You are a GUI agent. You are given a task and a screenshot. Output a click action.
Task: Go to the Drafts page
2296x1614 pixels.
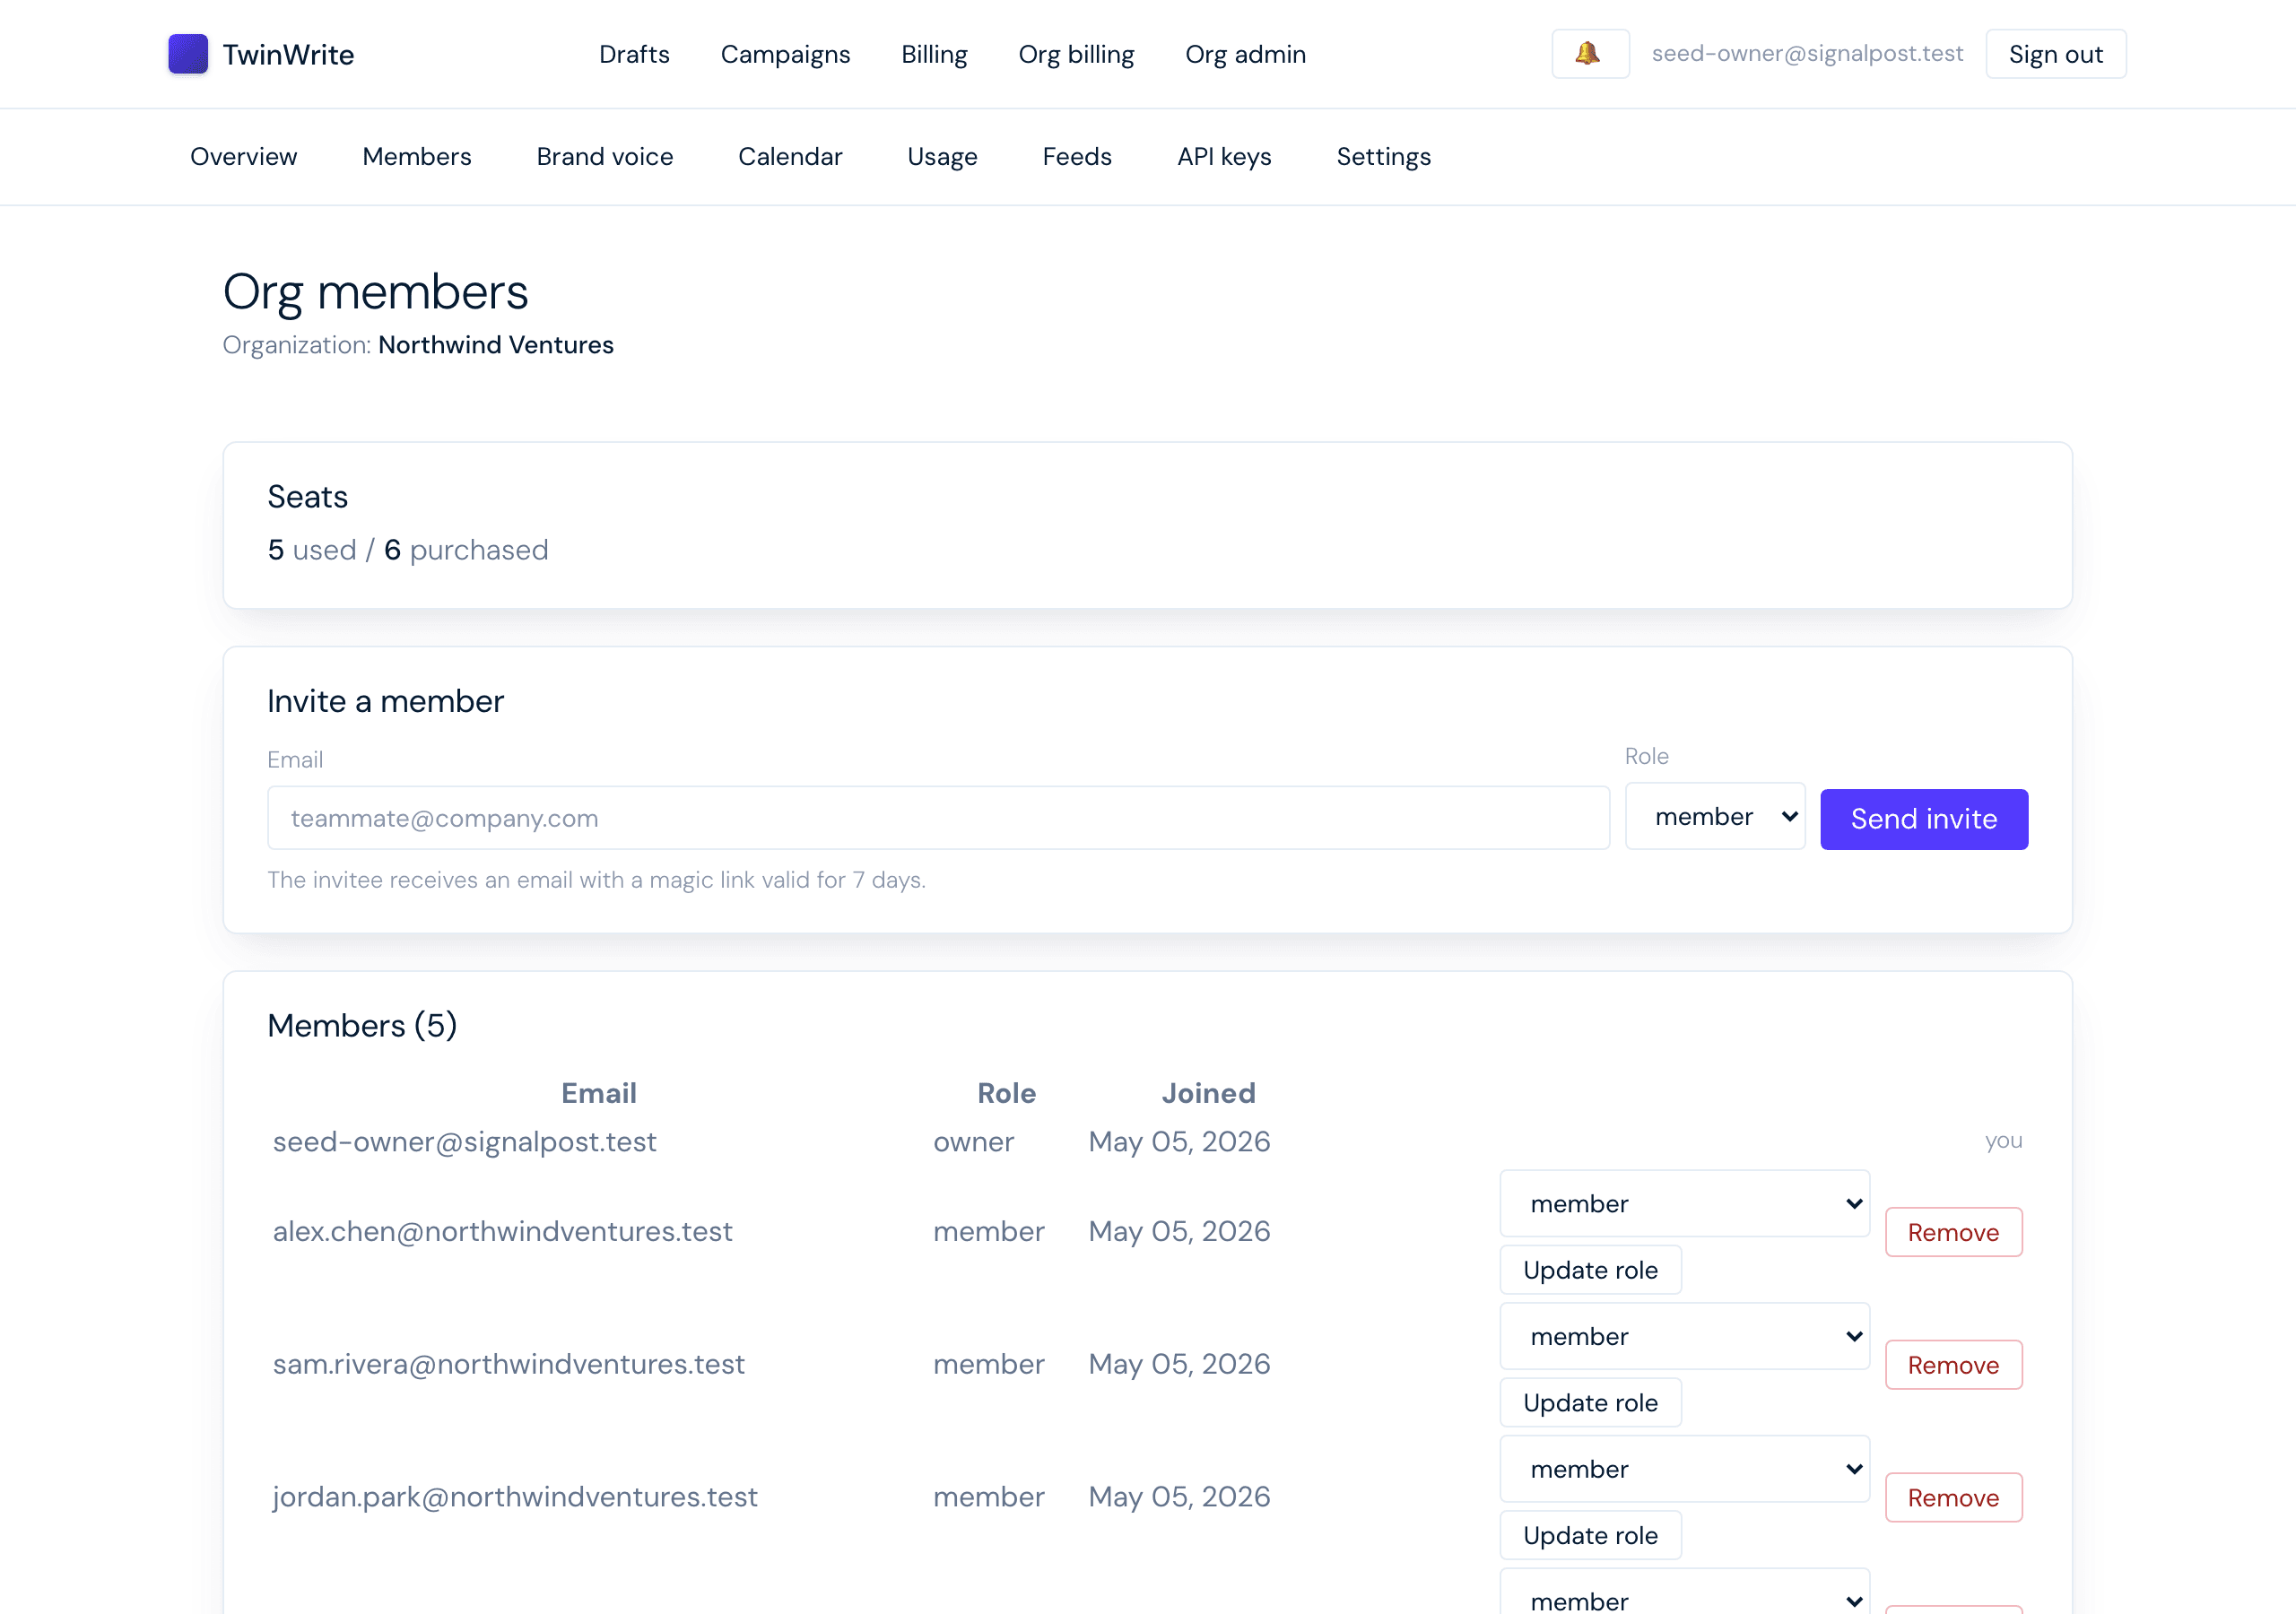[x=634, y=54]
